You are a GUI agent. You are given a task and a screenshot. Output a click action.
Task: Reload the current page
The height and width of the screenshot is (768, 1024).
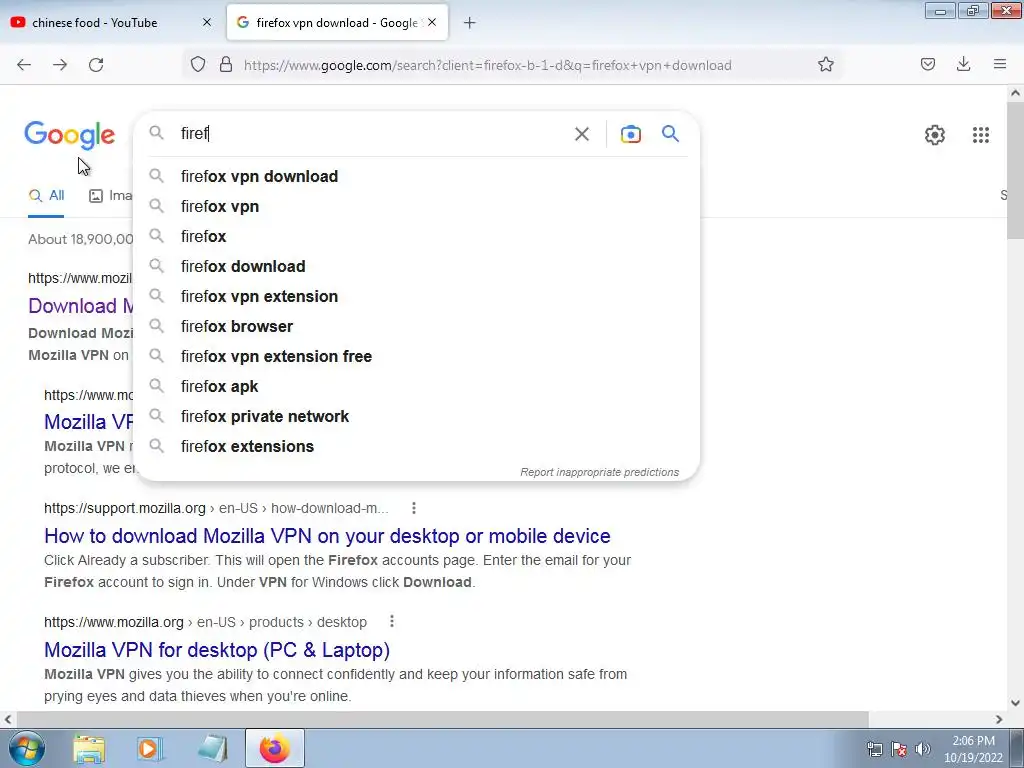click(96, 65)
